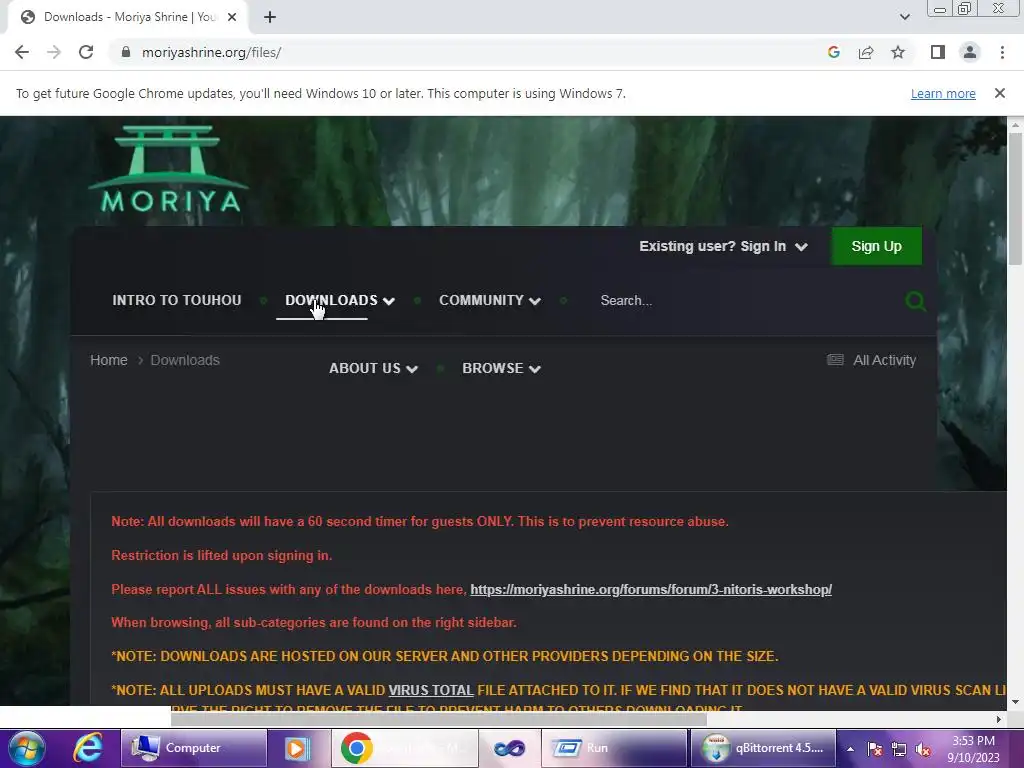Expand the About Us submenu

[373, 368]
